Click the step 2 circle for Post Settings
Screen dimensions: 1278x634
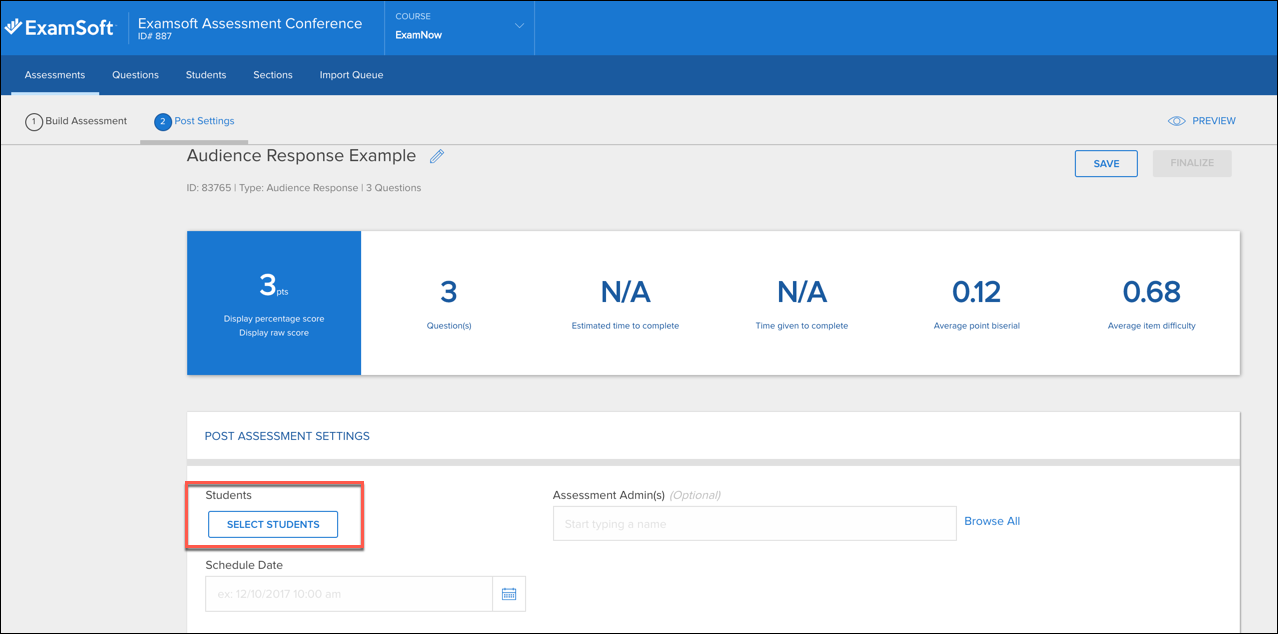pos(163,122)
